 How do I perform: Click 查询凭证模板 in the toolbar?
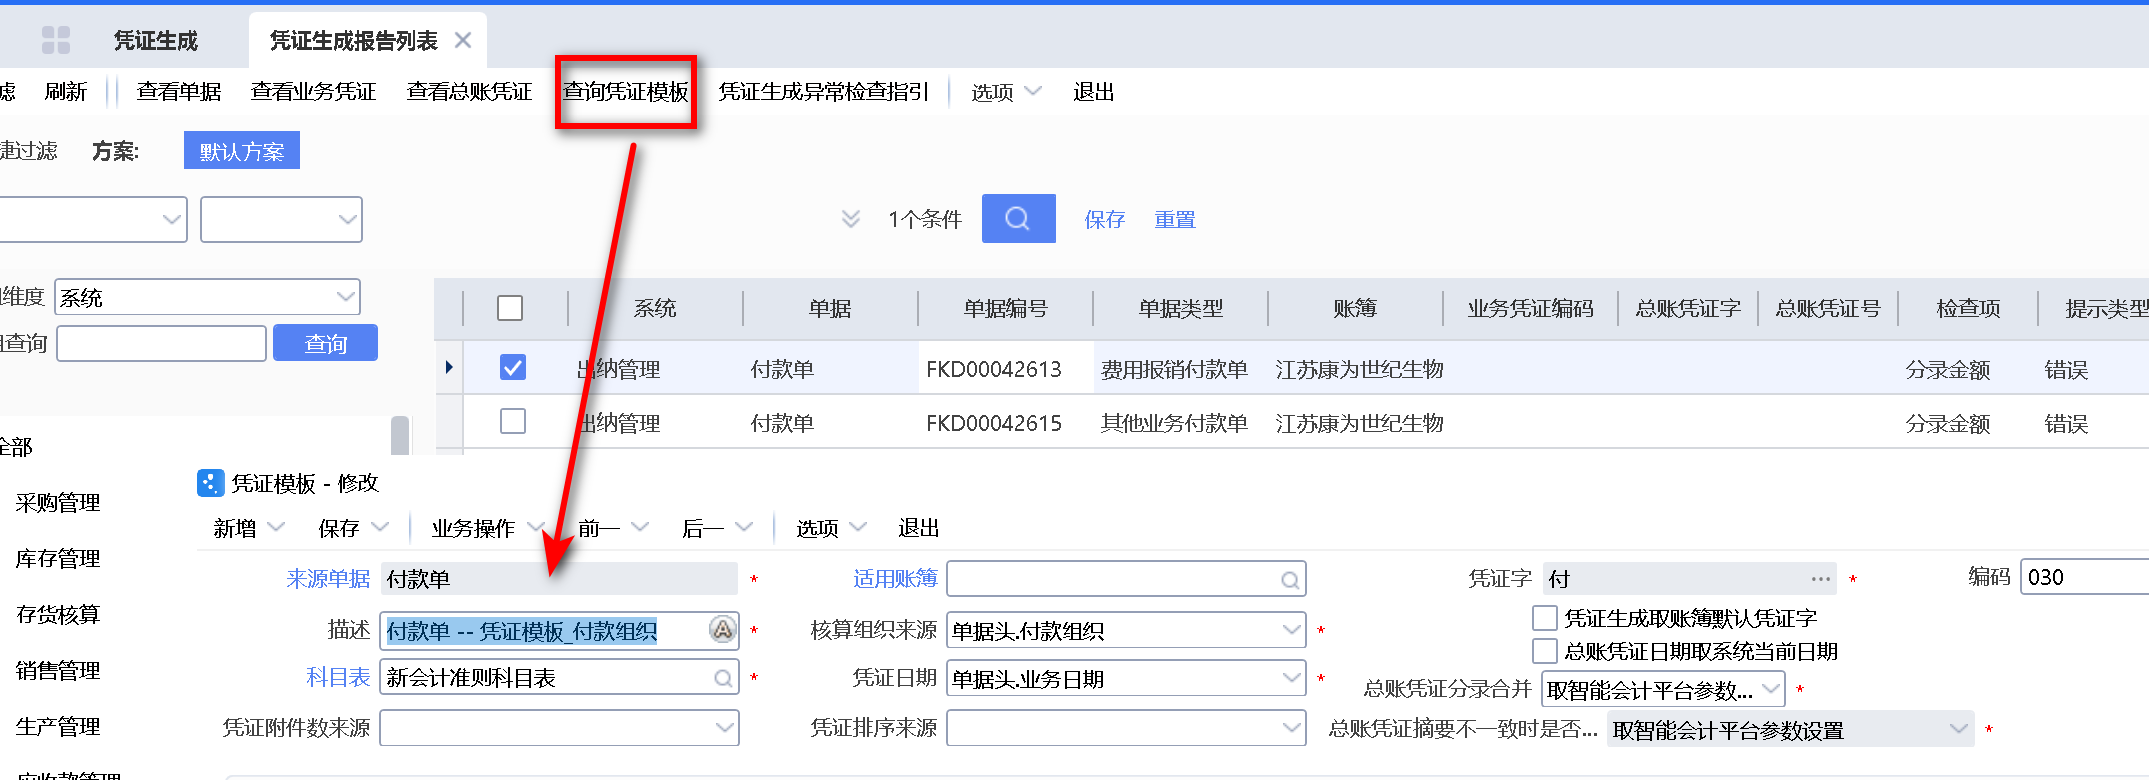pos(626,92)
